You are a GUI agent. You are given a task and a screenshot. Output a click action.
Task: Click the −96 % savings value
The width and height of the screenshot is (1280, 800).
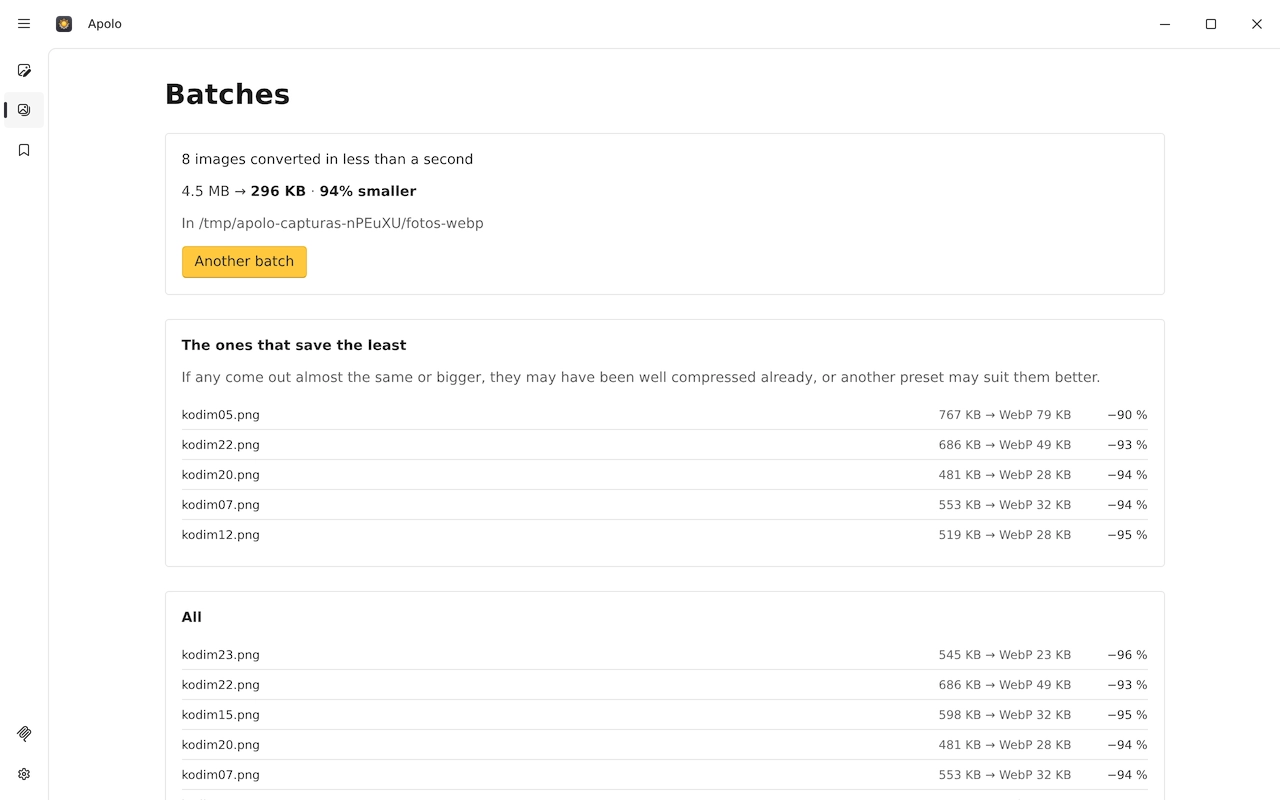1127,655
